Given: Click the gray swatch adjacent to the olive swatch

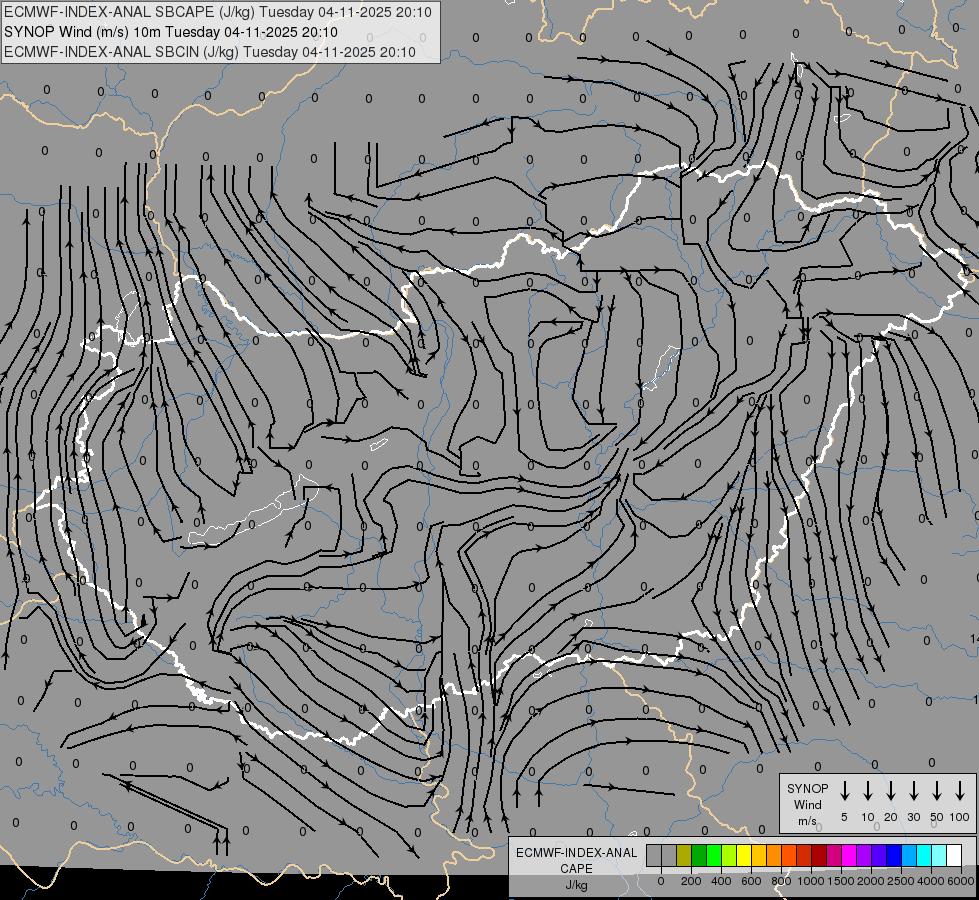Looking at the screenshot, I should (x=669, y=856).
